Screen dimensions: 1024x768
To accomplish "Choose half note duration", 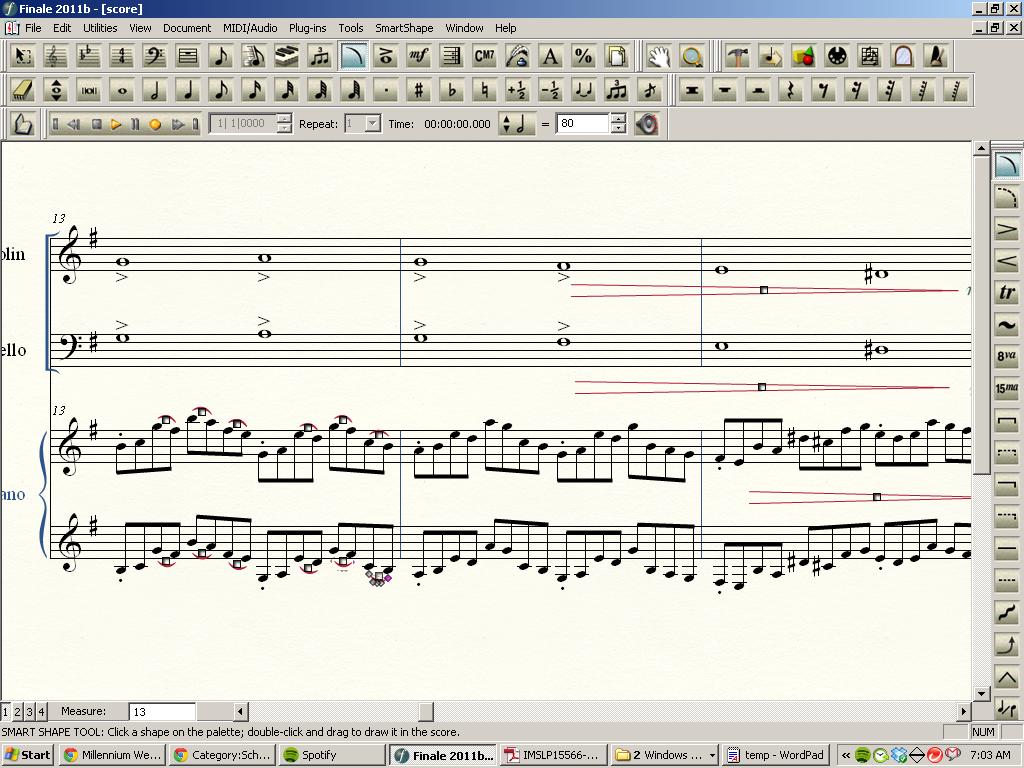I will point(155,90).
